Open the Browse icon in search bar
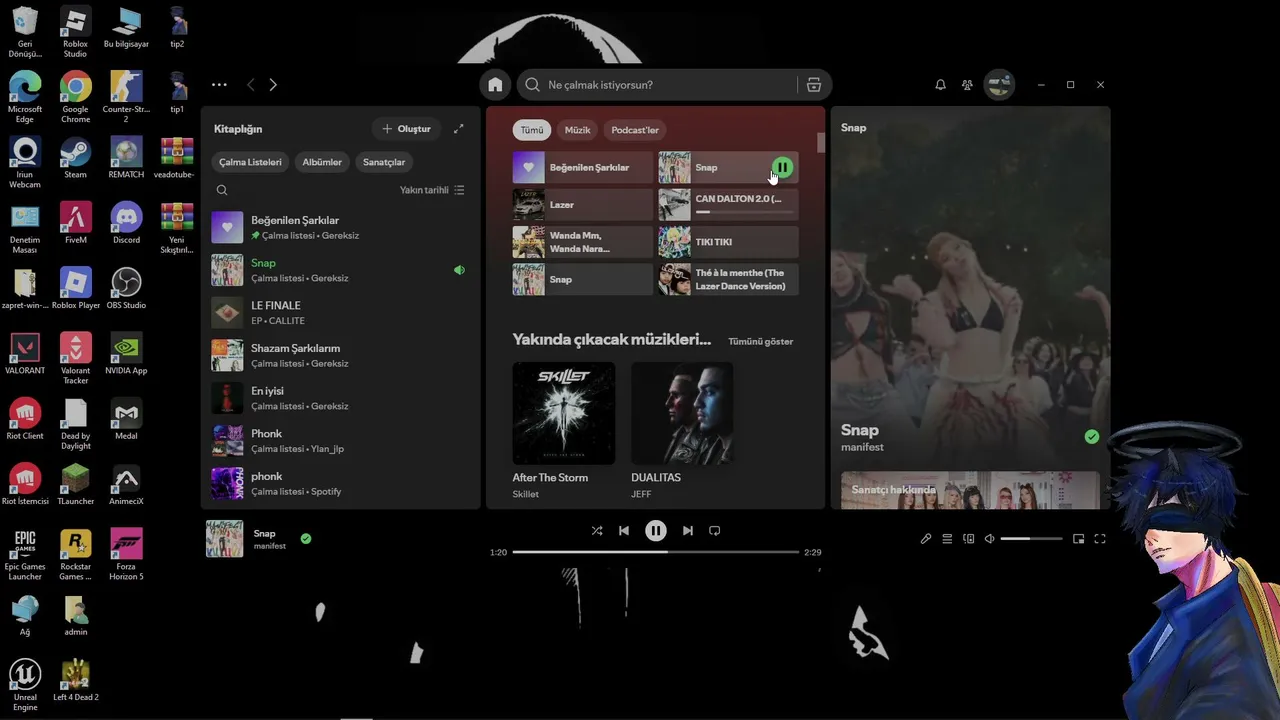1280x720 pixels. point(814,85)
